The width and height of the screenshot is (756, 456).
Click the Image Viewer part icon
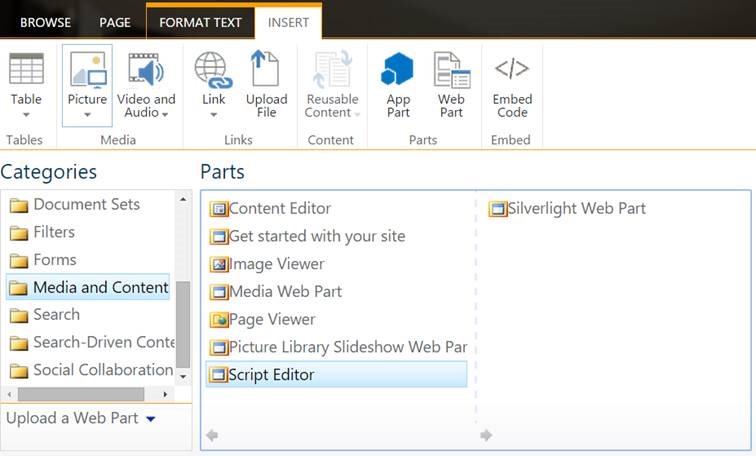point(219,265)
